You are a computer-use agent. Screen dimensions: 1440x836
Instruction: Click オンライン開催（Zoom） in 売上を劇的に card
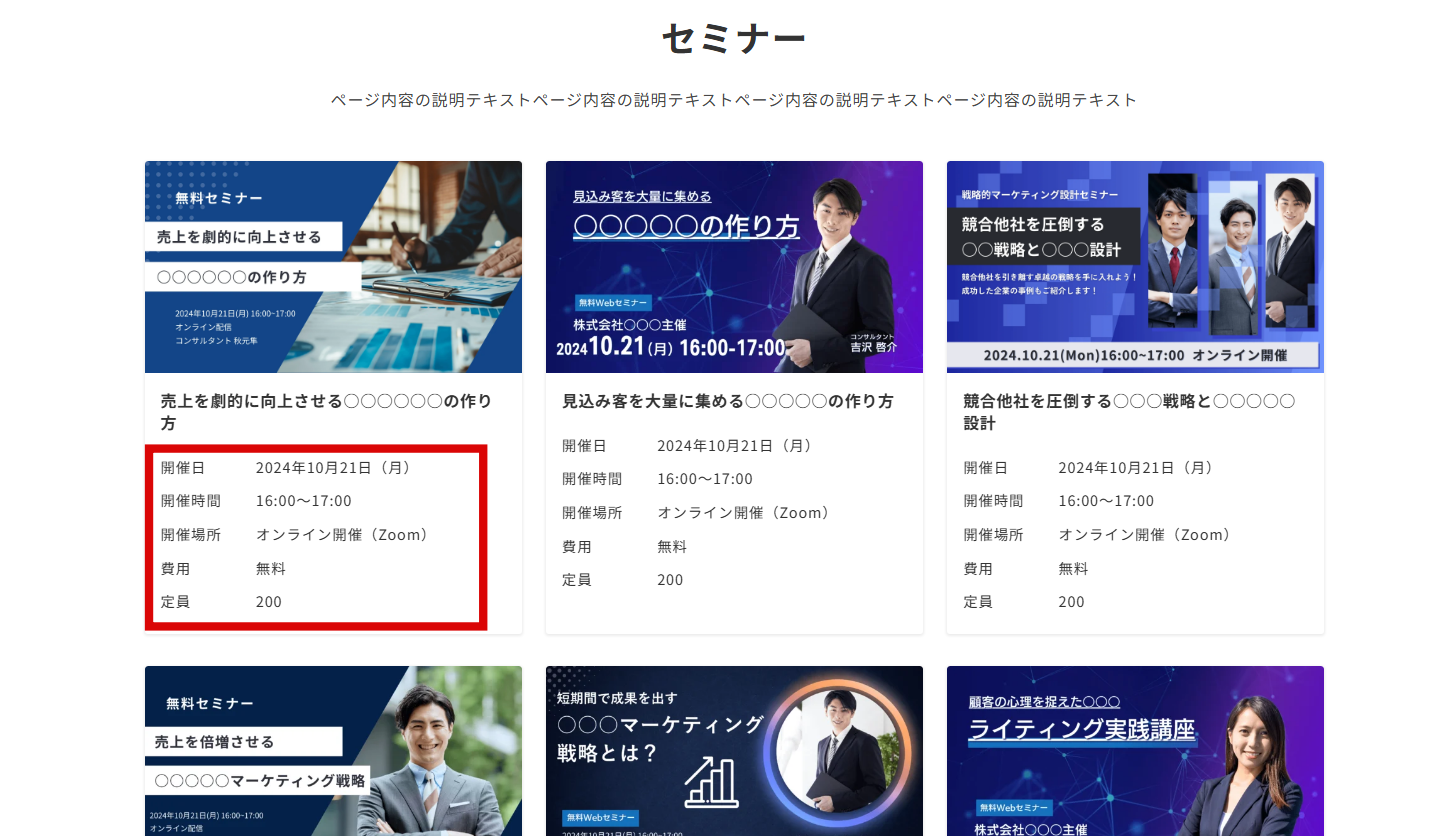(x=342, y=535)
